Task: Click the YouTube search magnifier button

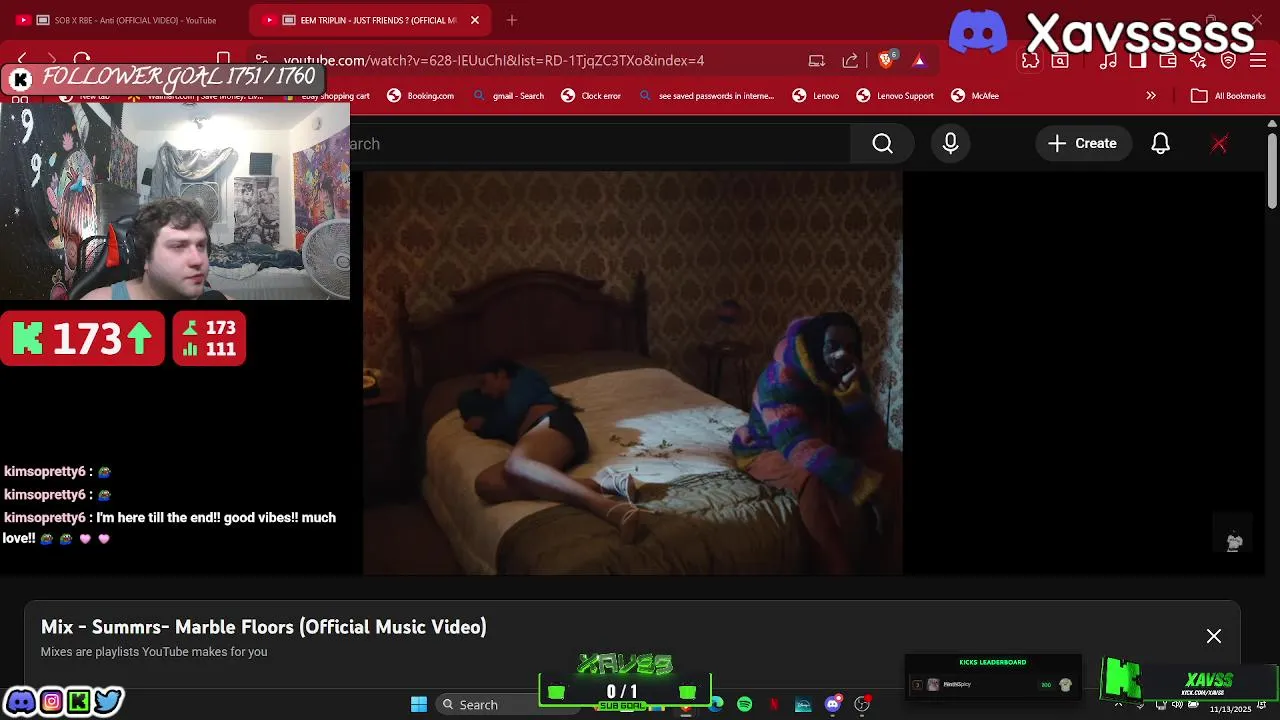Action: (x=882, y=144)
